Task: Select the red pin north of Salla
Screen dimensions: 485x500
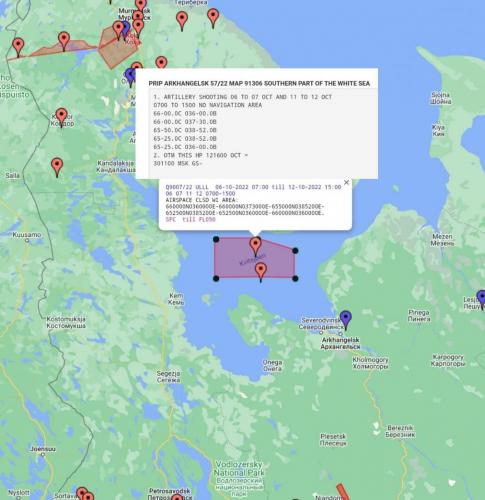Action: 57,167
